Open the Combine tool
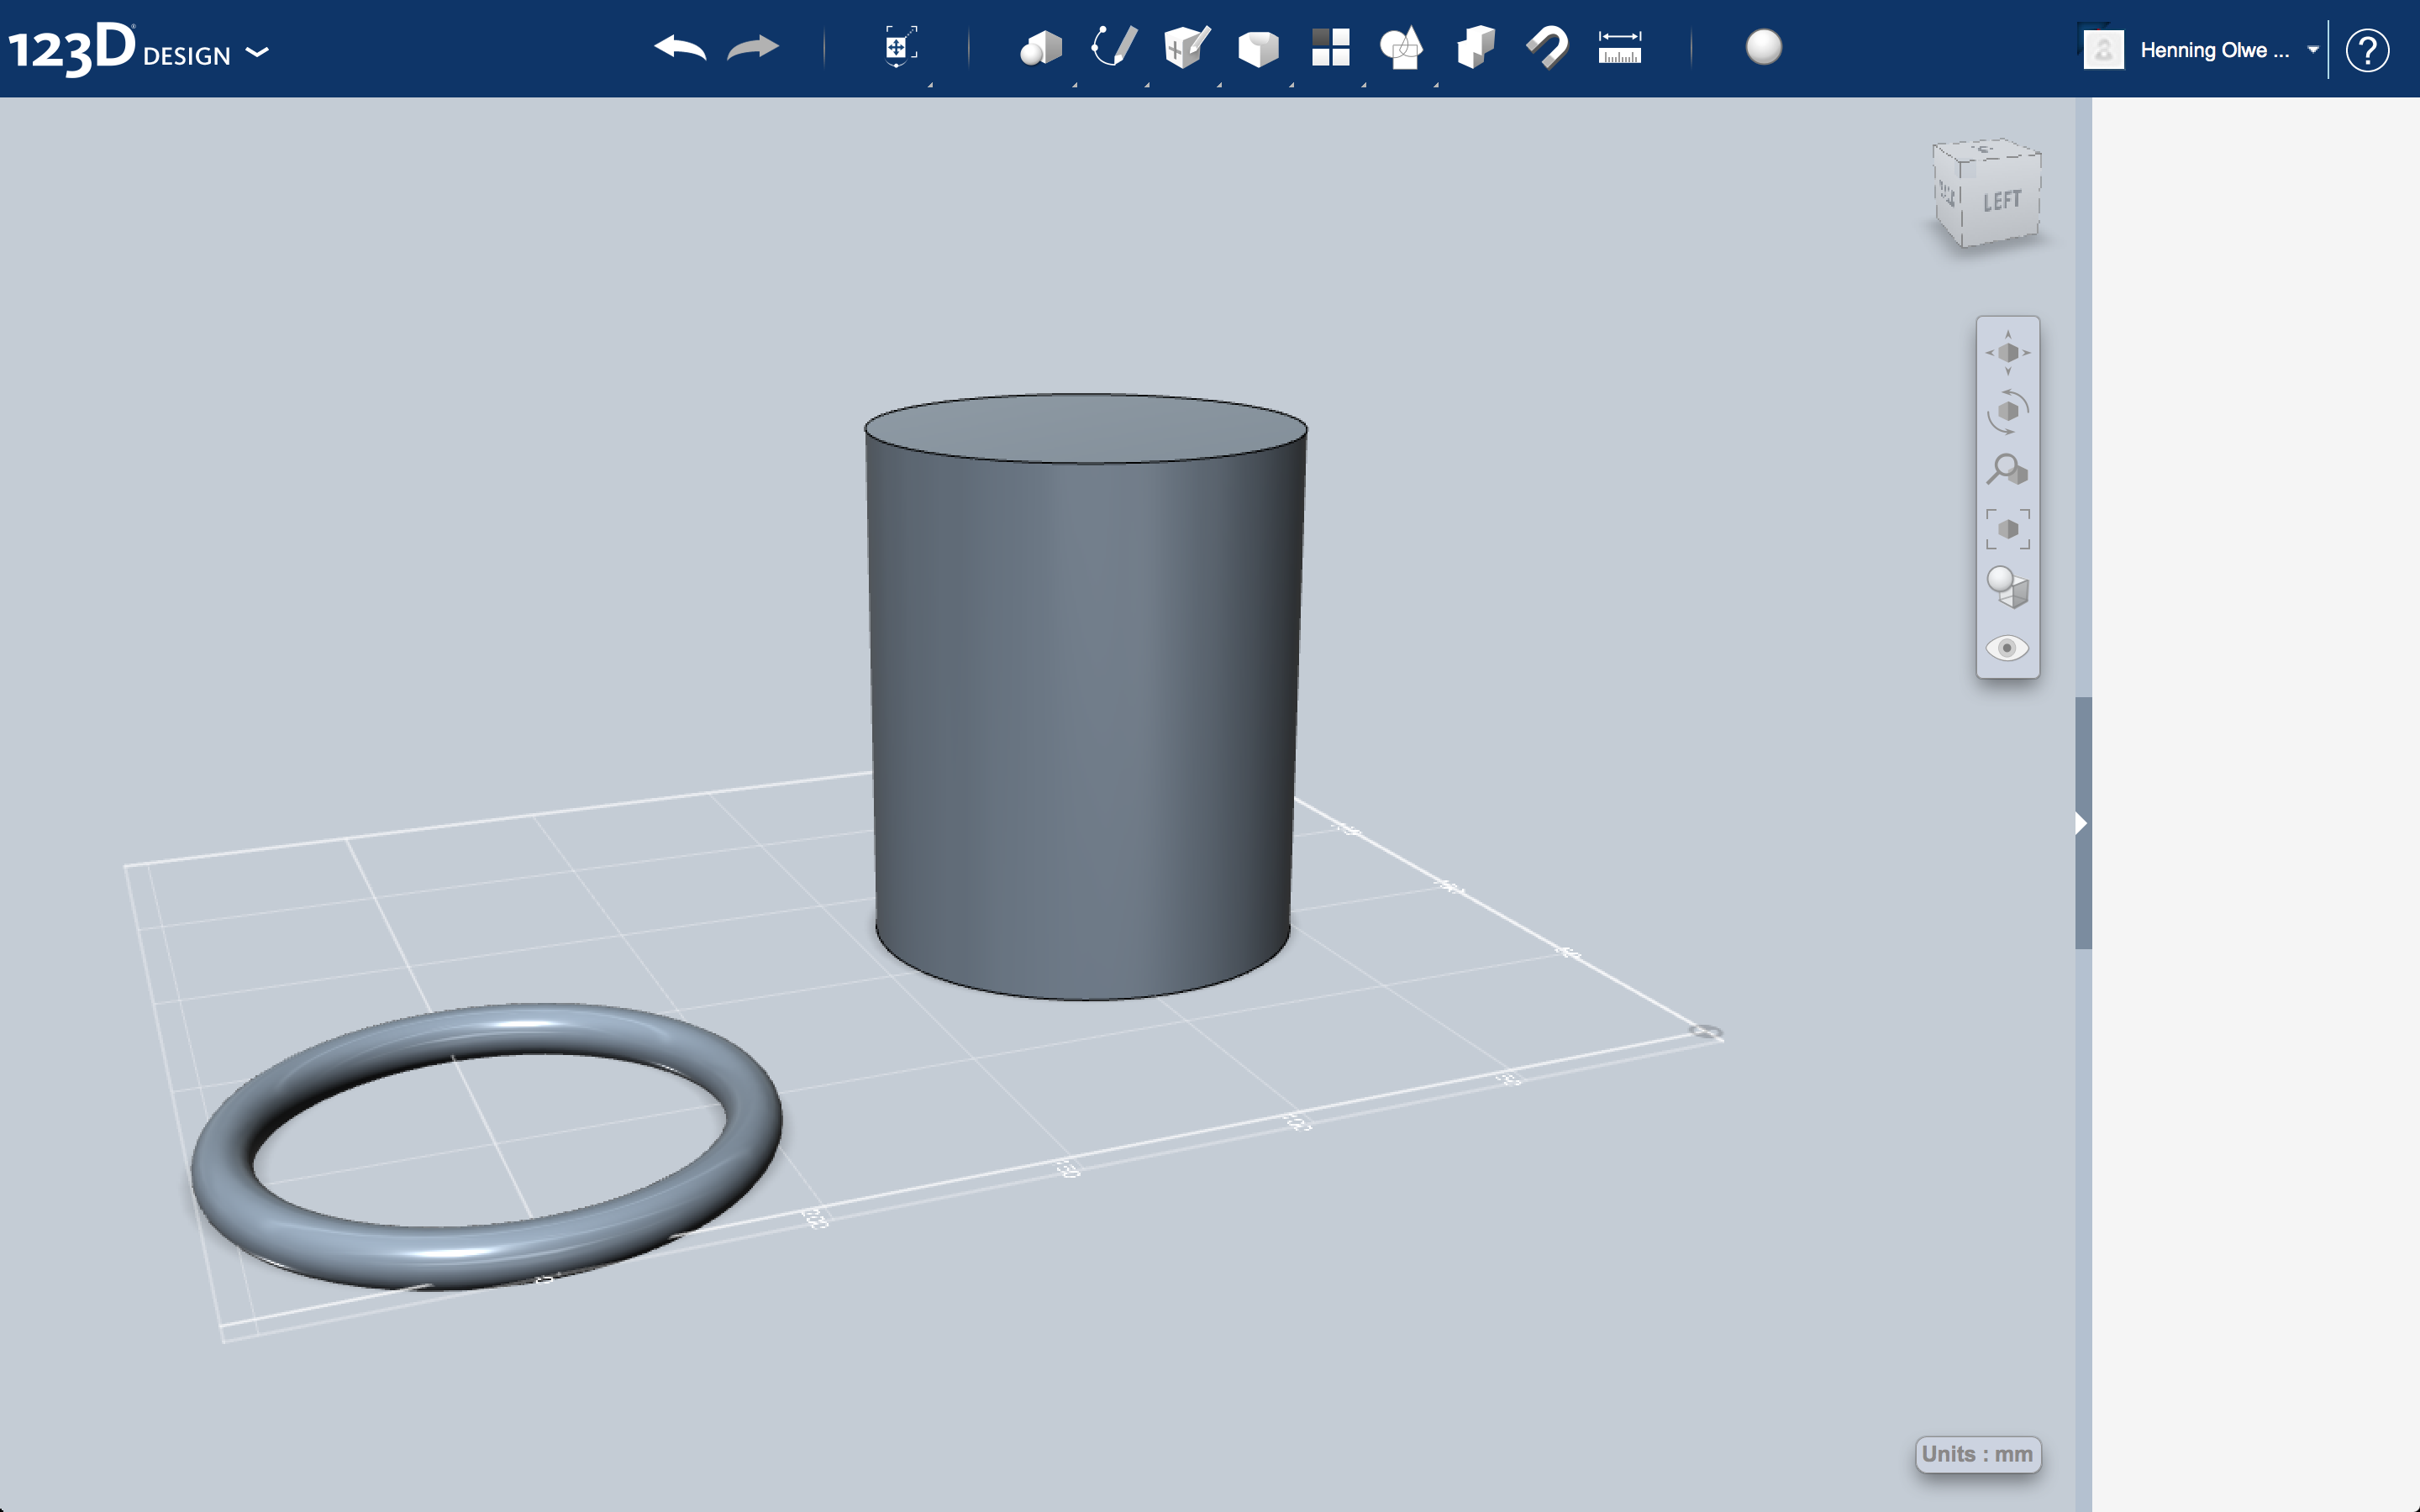The height and width of the screenshot is (1512, 2420). tap(1475, 47)
